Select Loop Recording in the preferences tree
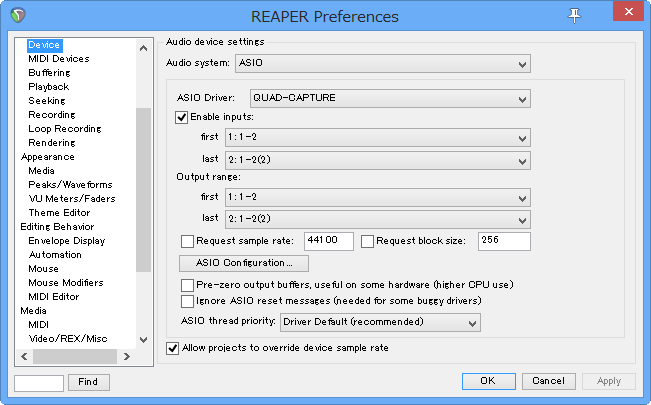The image size is (651, 405). point(65,129)
